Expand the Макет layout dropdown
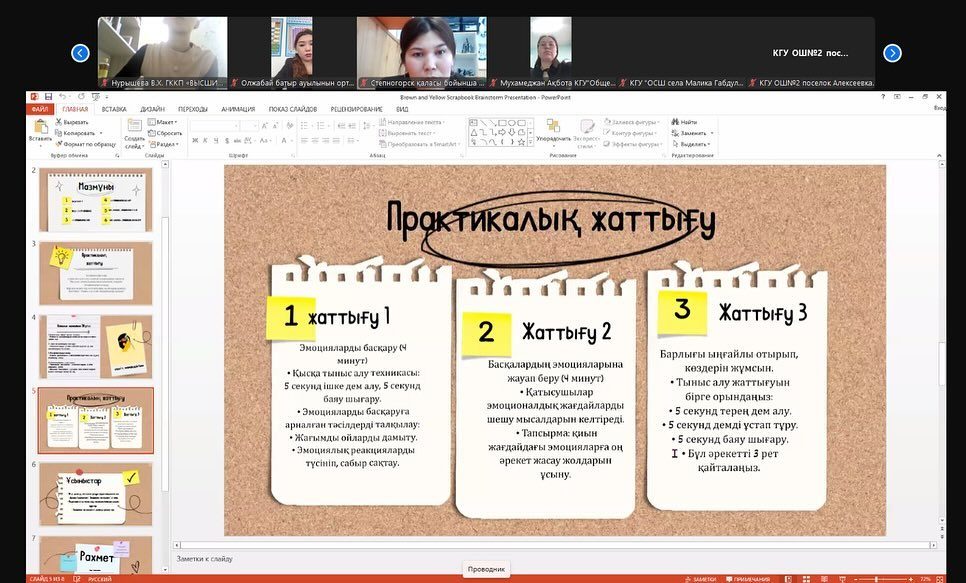Screen dimensions: 966x583 (x=164, y=122)
